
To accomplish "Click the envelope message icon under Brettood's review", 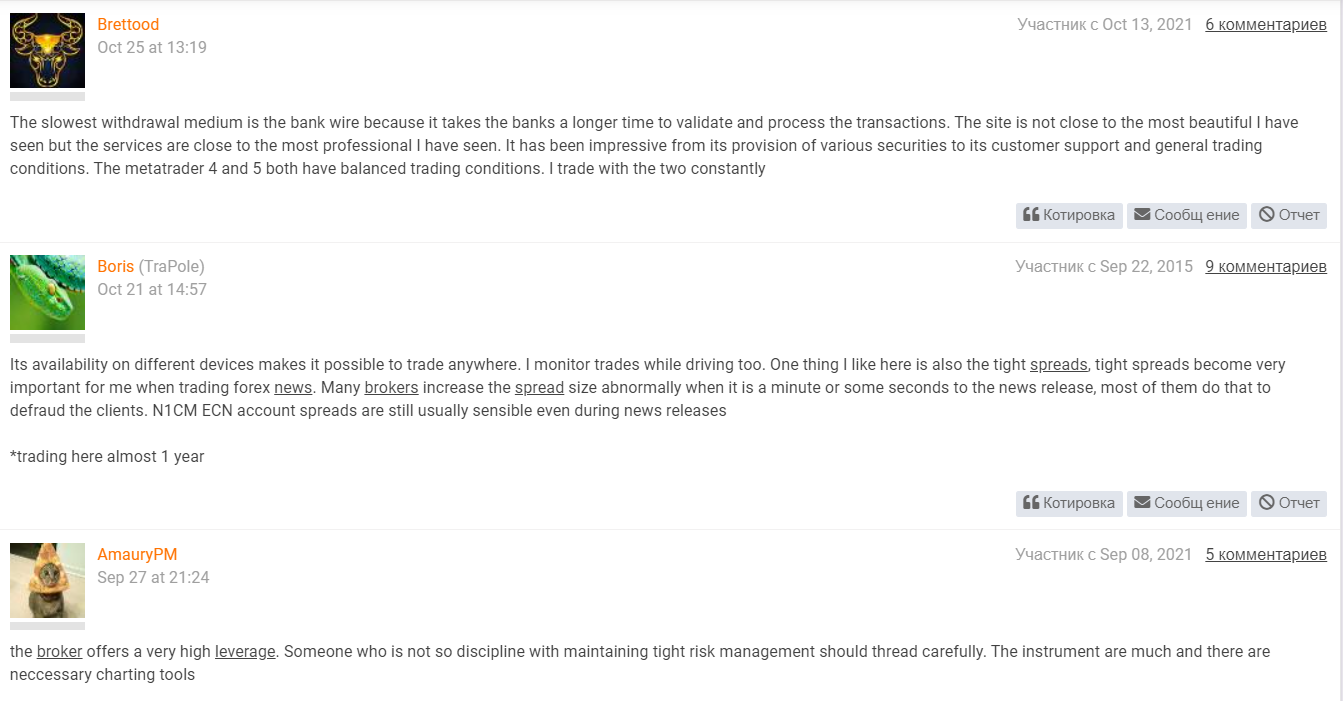I will (1143, 215).
